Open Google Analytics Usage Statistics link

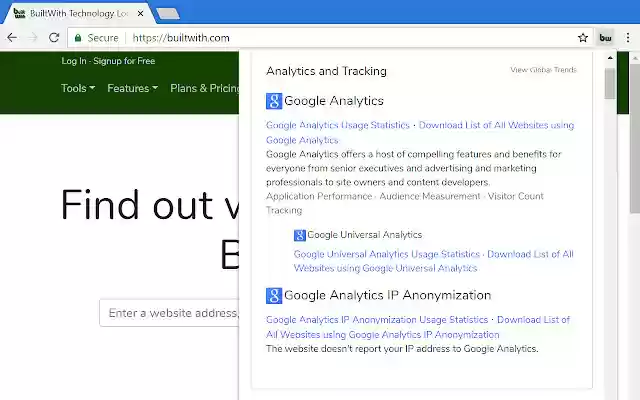tap(338, 125)
